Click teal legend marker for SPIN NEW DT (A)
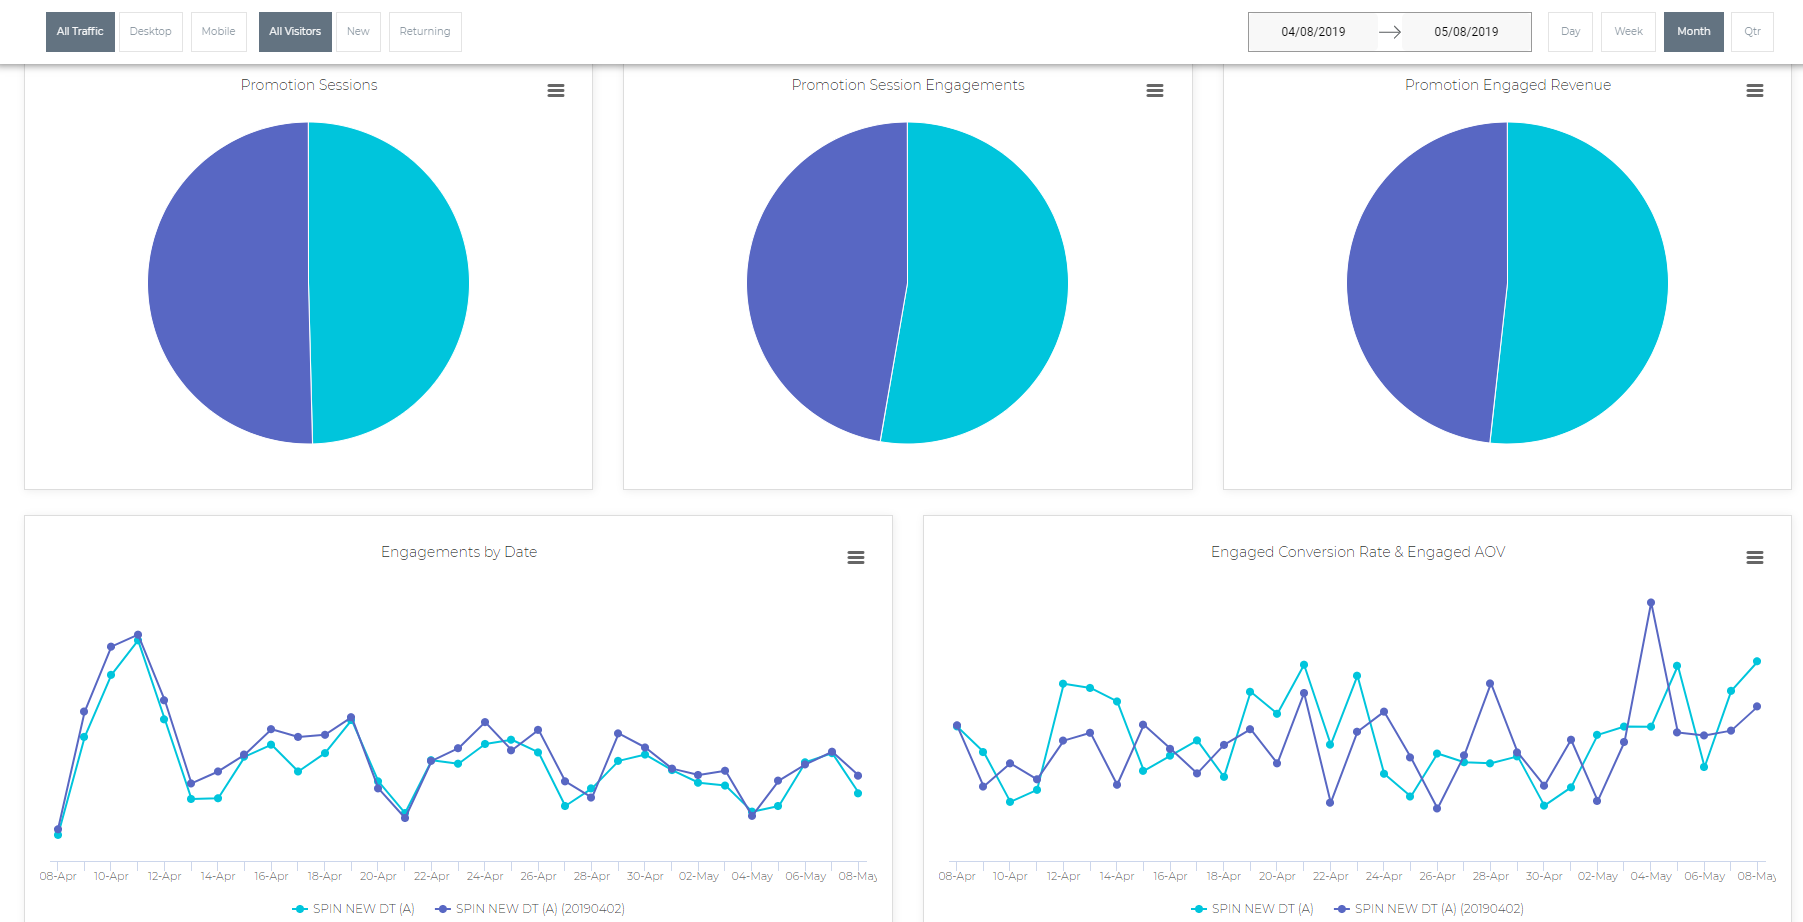Image resolution: width=1803 pixels, height=922 pixels. [x=301, y=908]
